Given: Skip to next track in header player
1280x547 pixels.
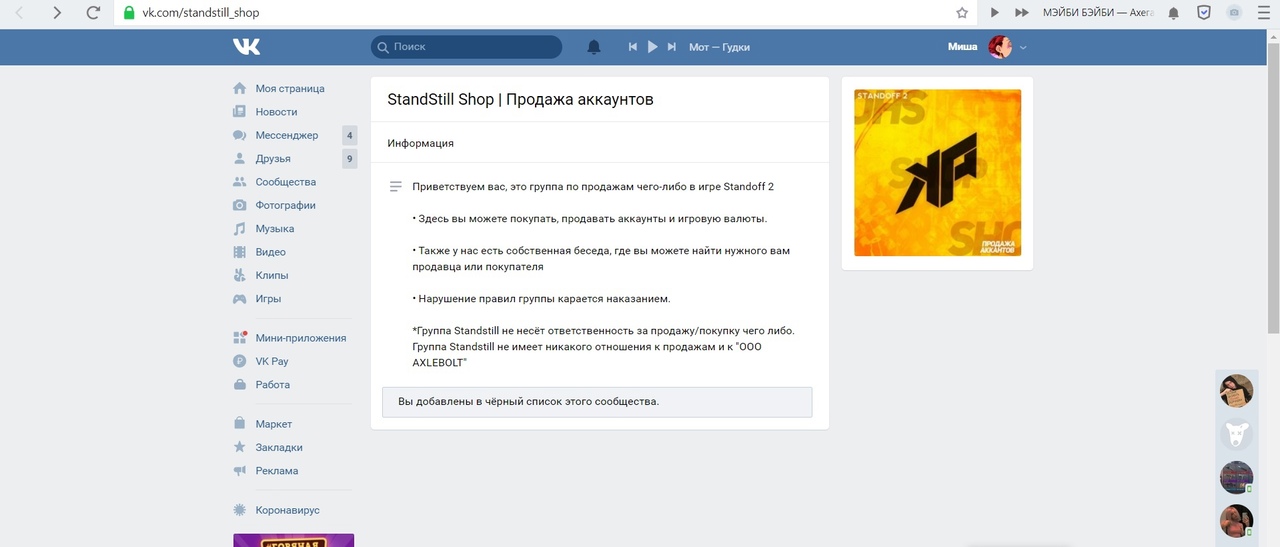Looking at the screenshot, I should pos(672,47).
